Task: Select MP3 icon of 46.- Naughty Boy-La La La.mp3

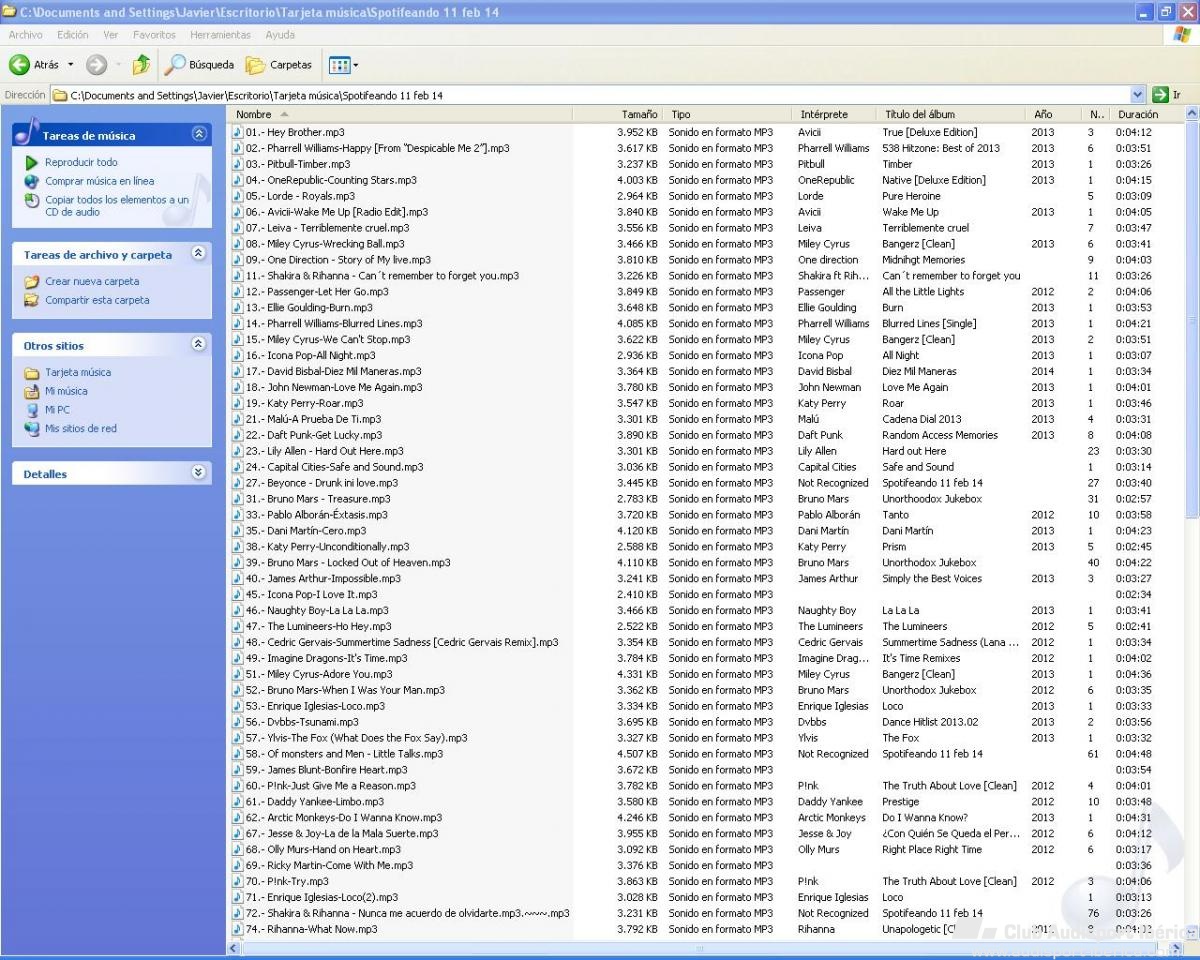Action: [238, 610]
